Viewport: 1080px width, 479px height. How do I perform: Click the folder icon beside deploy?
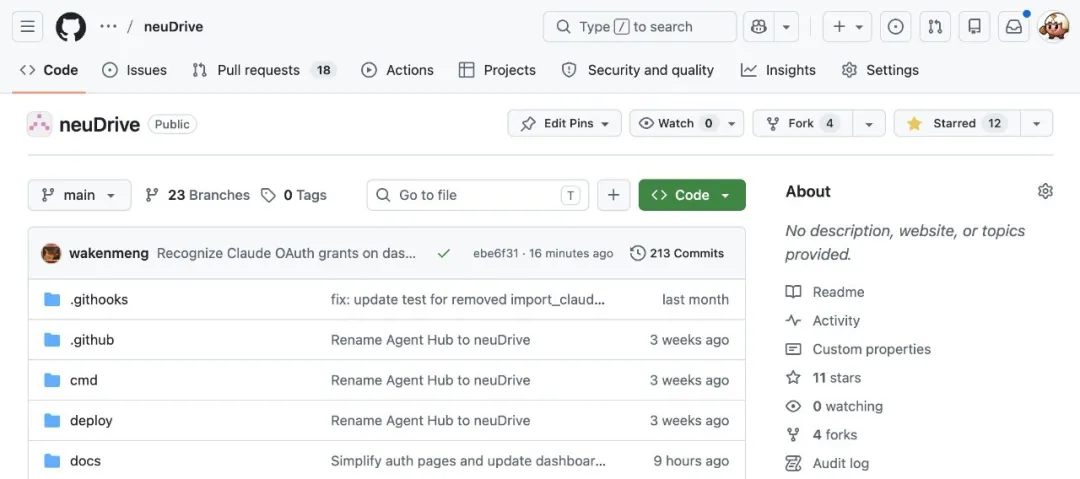click(52, 420)
